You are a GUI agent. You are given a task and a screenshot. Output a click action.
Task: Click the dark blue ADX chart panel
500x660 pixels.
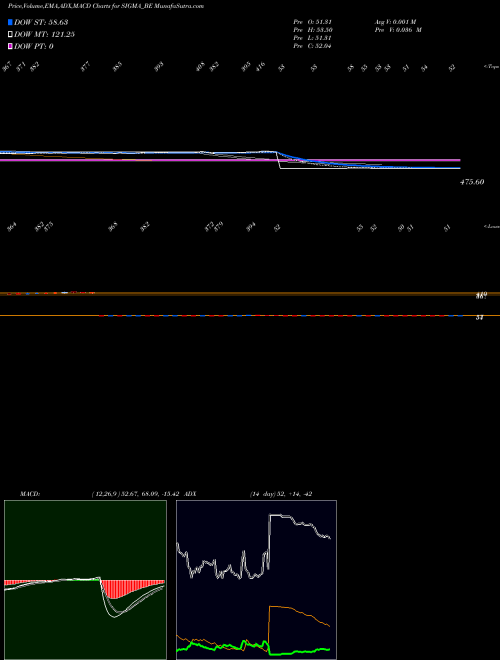point(256,580)
